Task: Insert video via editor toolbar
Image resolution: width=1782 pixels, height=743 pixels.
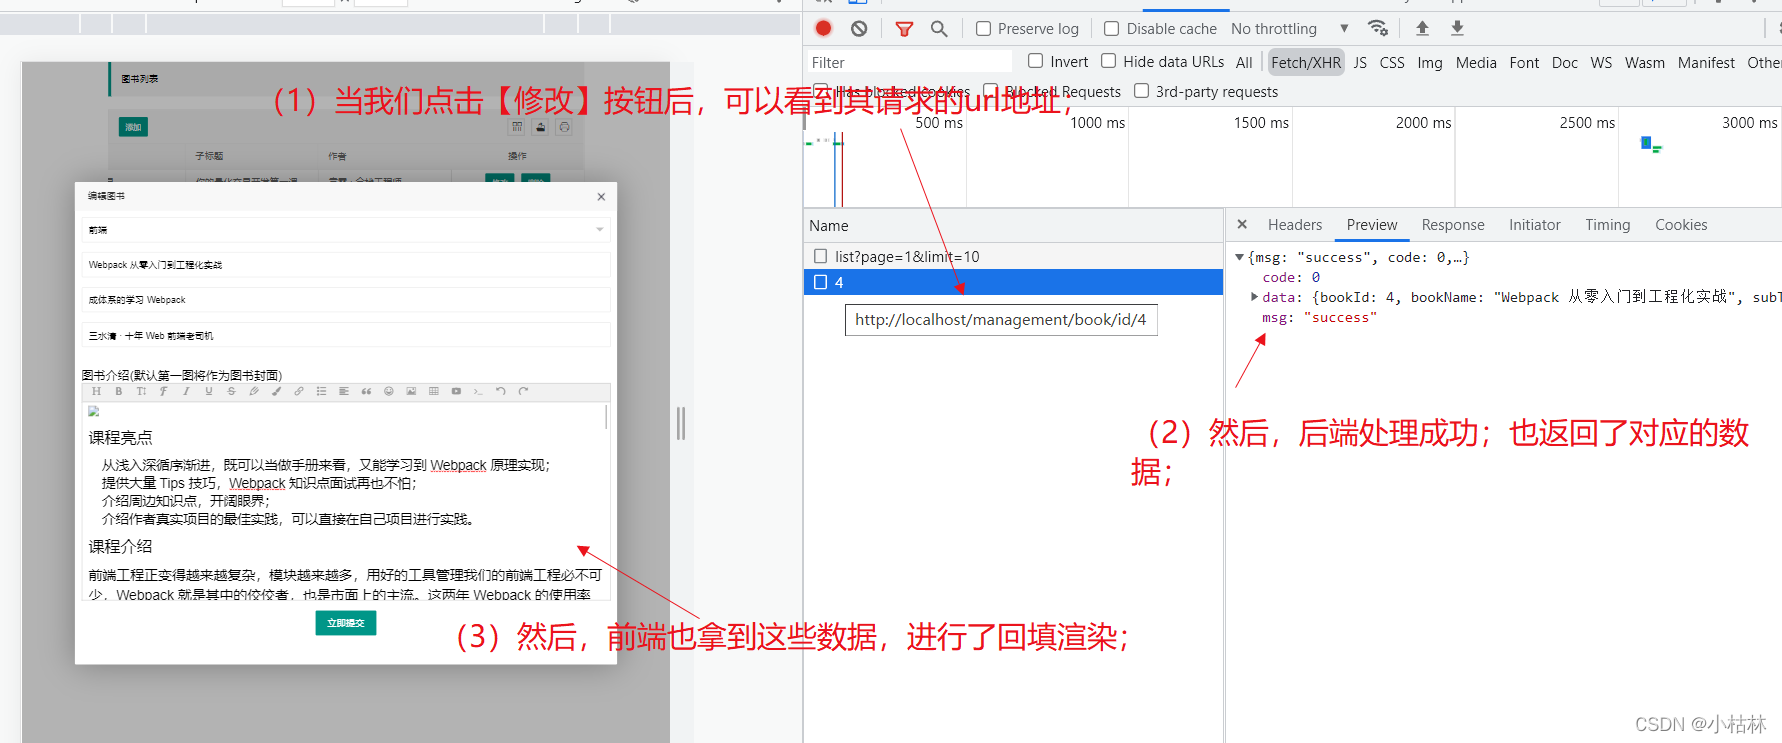Action: pos(456,391)
